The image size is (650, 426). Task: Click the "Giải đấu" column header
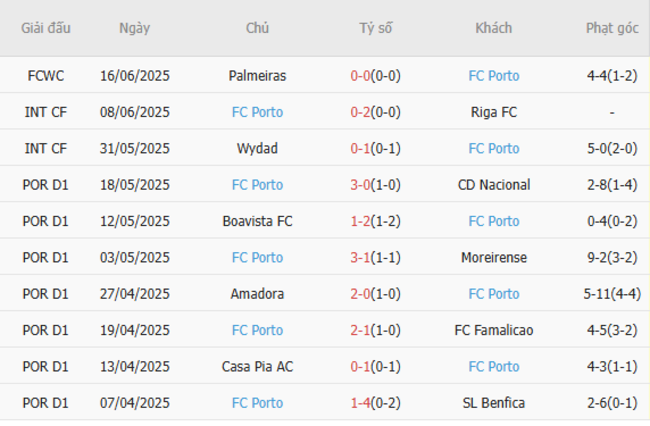coord(46,28)
